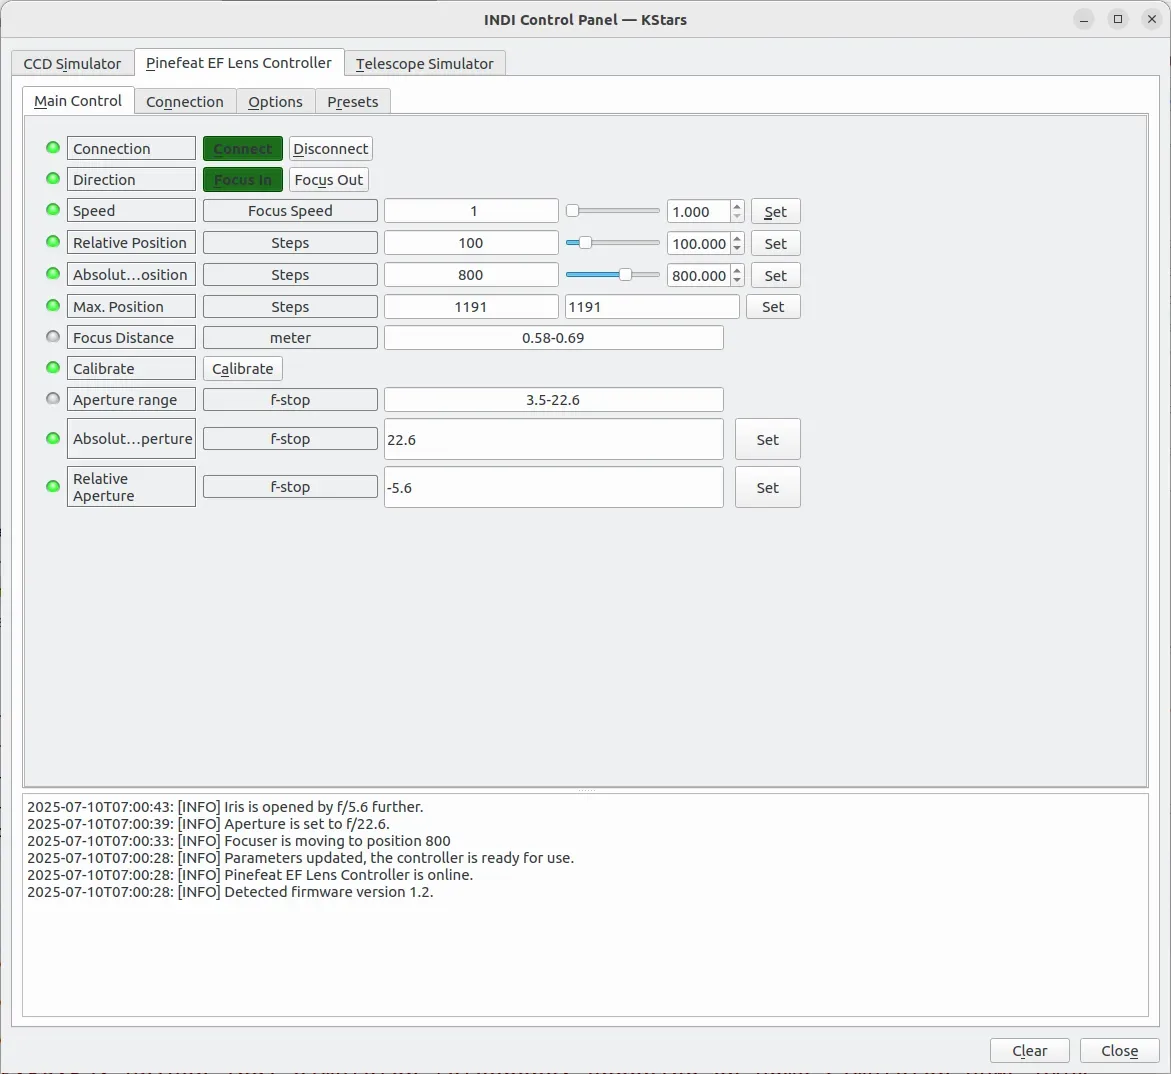The height and width of the screenshot is (1074, 1171).
Task: Switch to the Telescope Simulator tab
Action: coord(424,63)
